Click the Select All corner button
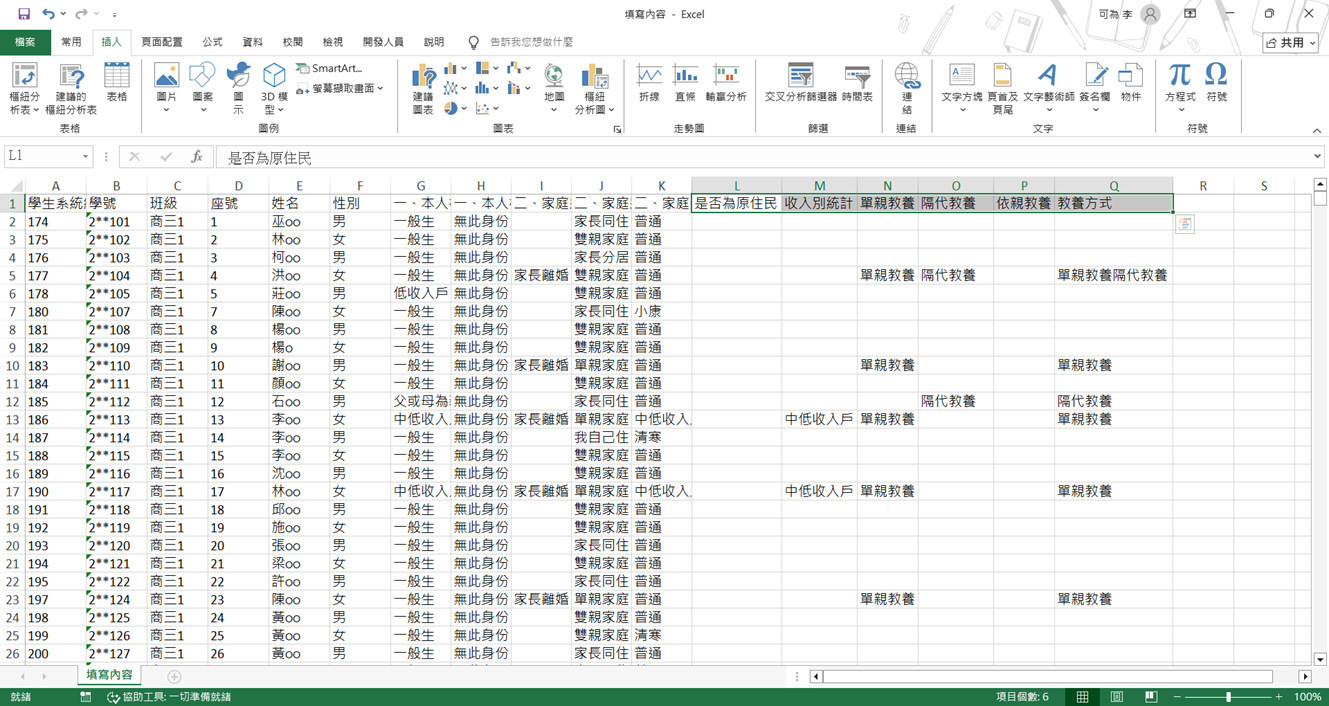This screenshot has width=1329, height=706. tap(13, 186)
